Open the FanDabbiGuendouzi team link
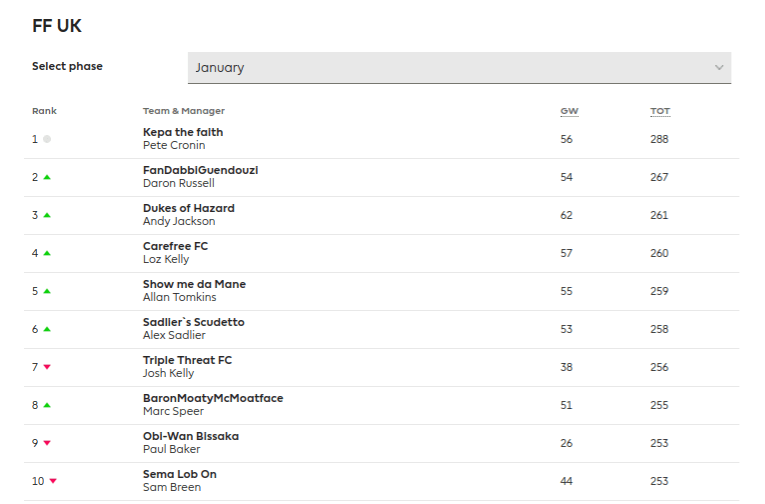Screen dimensions: 765x504 coord(200,170)
